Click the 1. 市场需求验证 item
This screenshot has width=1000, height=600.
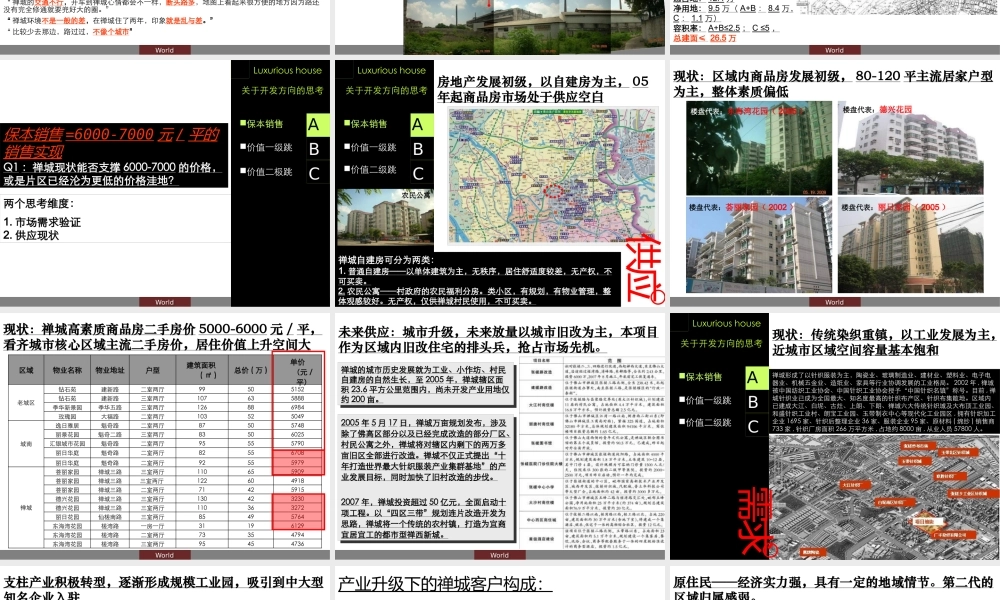click(42, 222)
